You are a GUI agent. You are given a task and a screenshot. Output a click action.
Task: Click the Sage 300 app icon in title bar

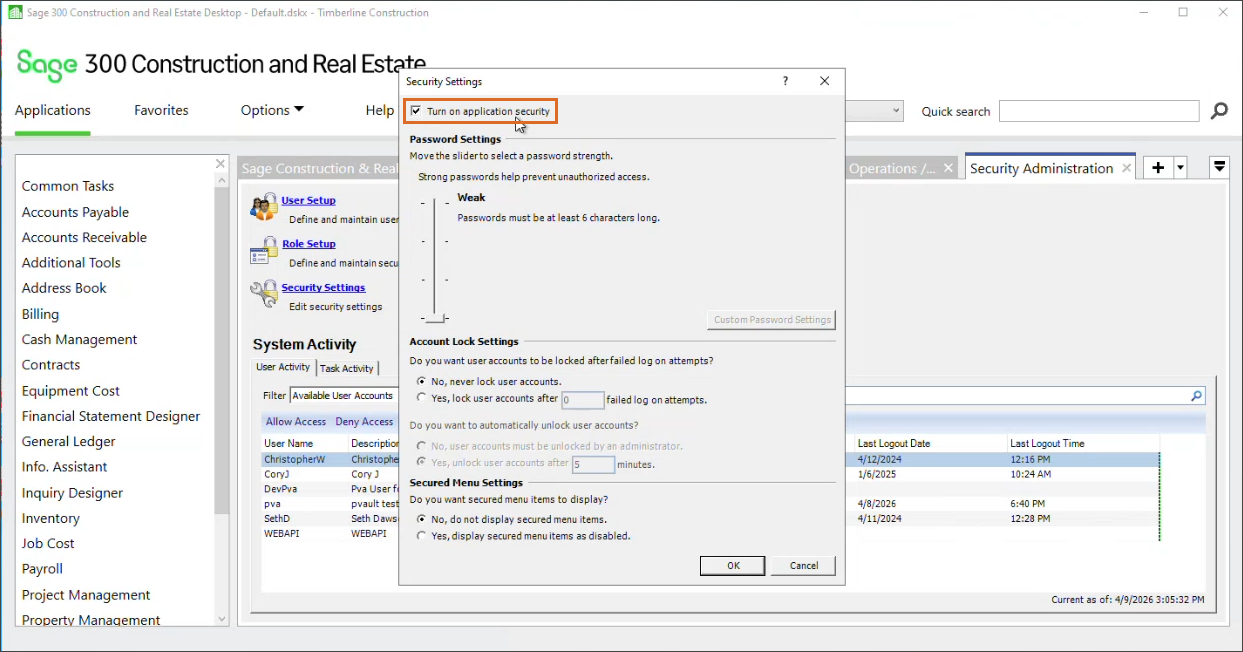(x=15, y=13)
